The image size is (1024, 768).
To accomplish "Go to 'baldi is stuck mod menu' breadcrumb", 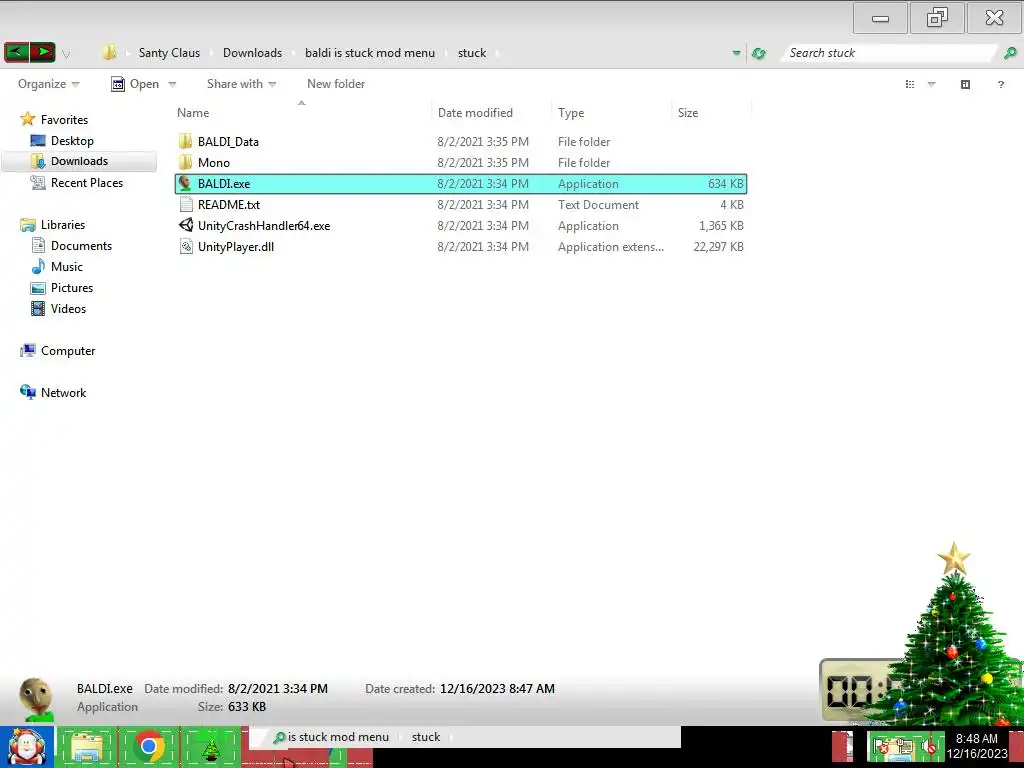I will (x=370, y=53).
